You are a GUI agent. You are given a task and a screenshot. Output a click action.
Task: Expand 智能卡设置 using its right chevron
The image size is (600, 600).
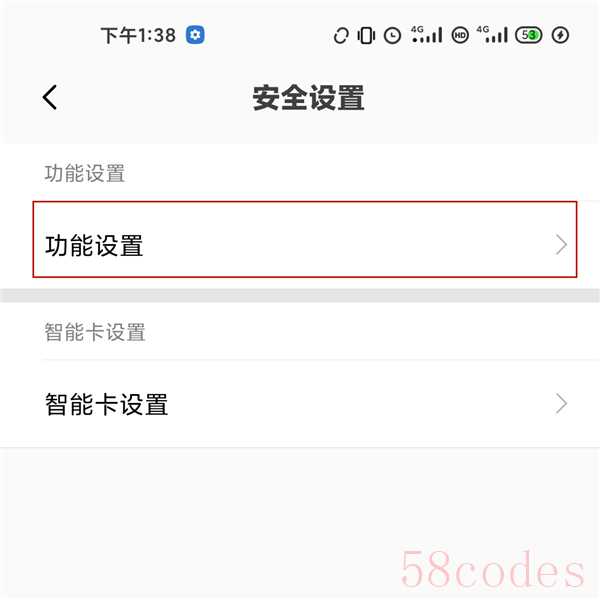pyautogui.click(x=561, y=404)
